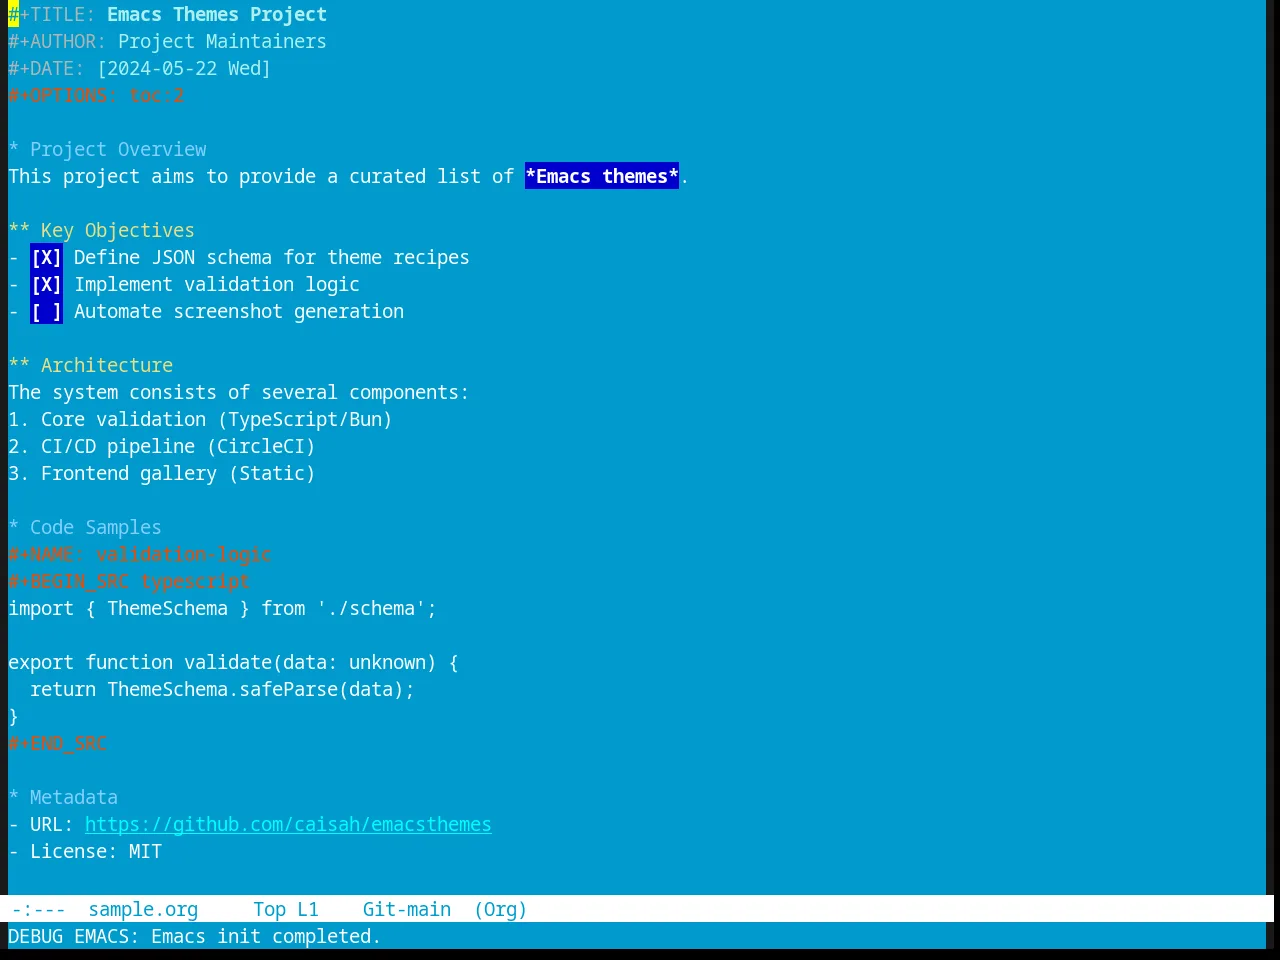Click the echo area message Emacs init completed
The width and height of the screenshot is (1280, 960).
(194, 937)
